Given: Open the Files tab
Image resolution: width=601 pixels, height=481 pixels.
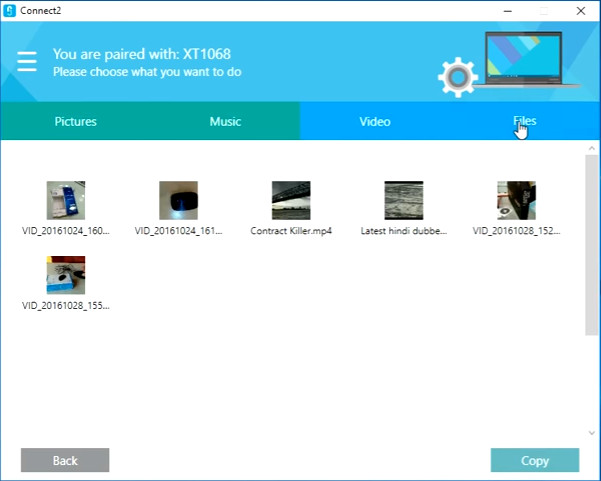Looking at the screenshot, I should click(x=525, y=121).
